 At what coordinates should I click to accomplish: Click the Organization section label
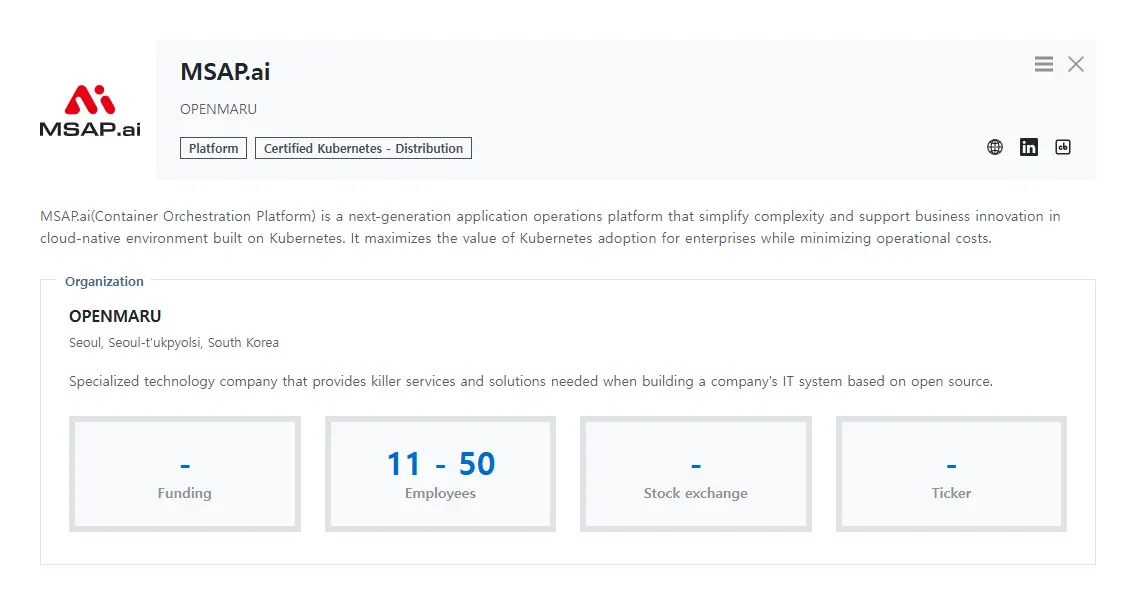click(104, 282)
